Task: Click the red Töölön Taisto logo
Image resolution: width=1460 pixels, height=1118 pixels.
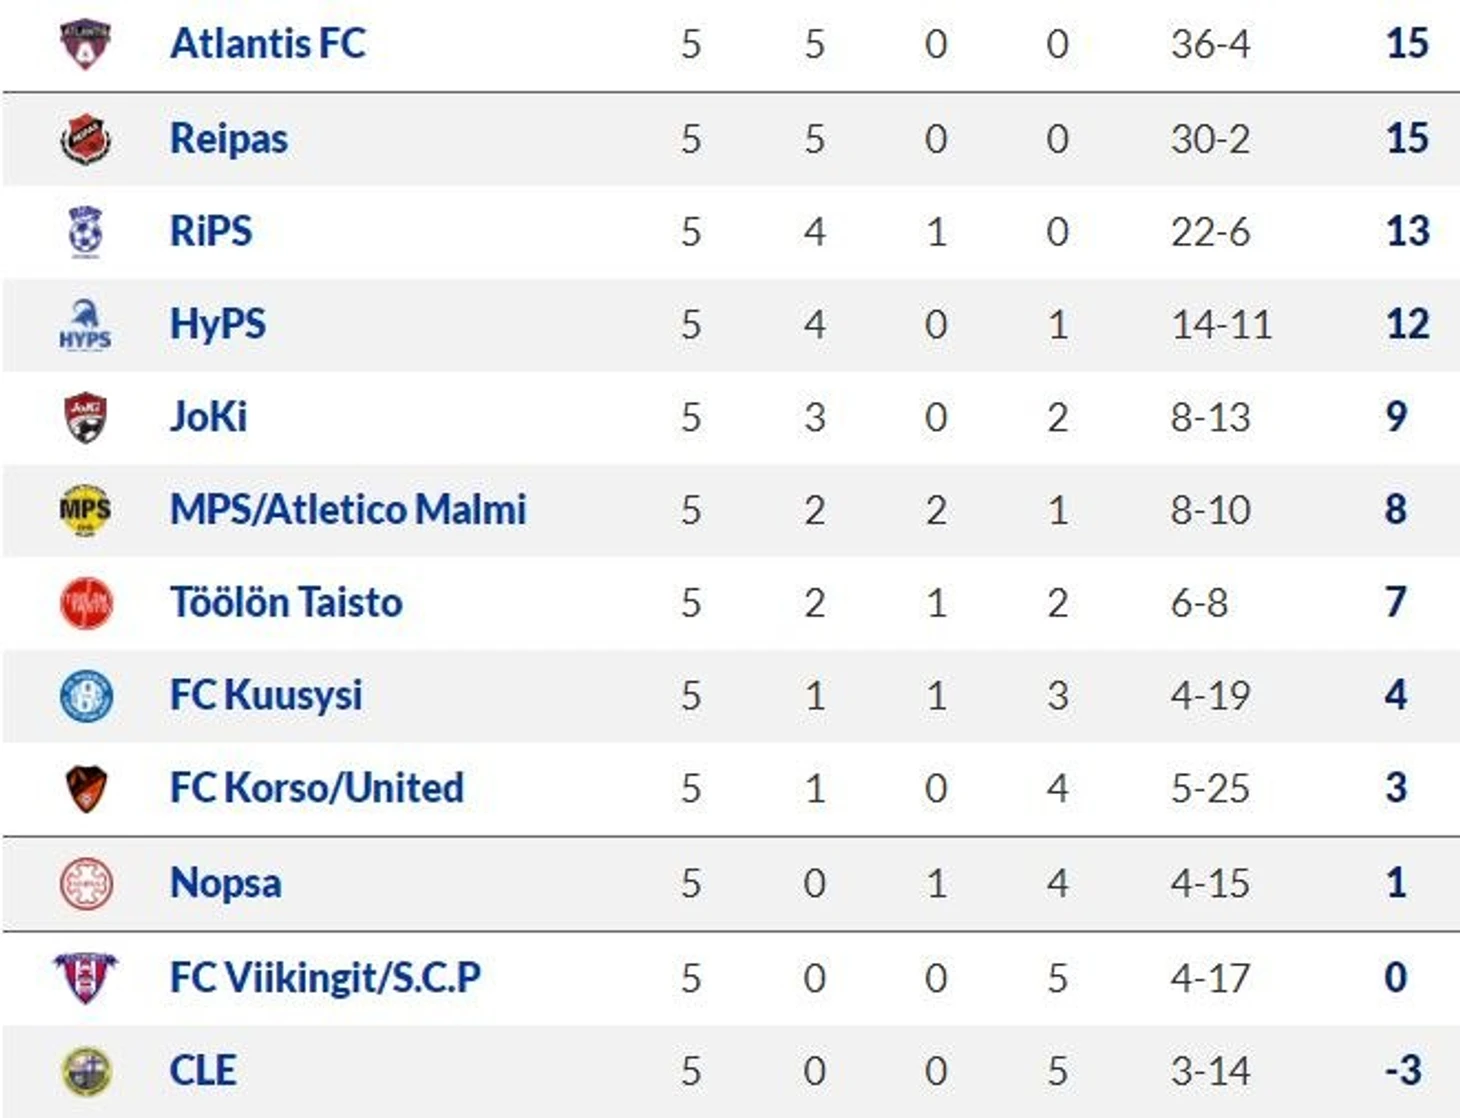Action: pyautogui.click(x=86, y=603)
